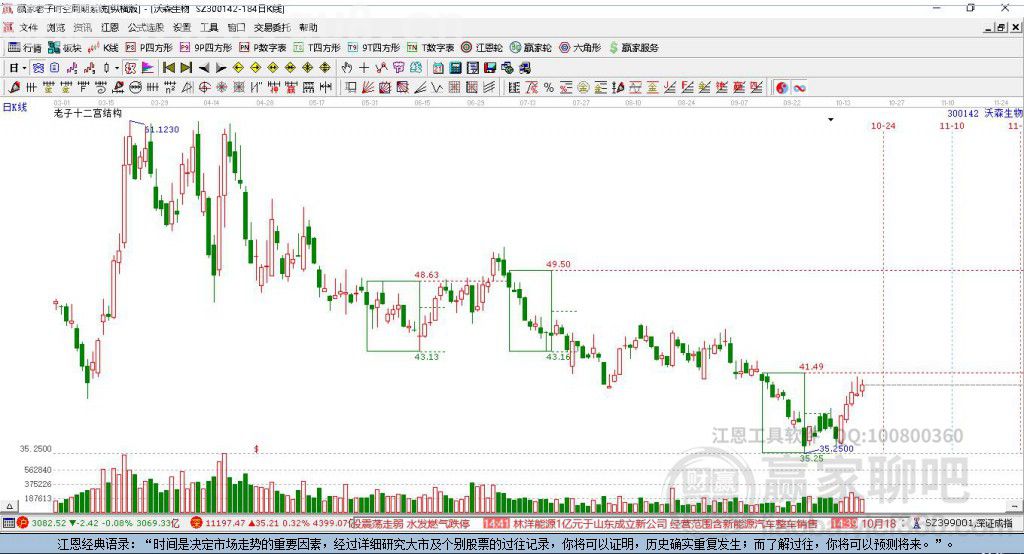The height and width of the screenshot is (554, 1024).
Task: Open T四方形 tool
Action: tap(317, 48)
